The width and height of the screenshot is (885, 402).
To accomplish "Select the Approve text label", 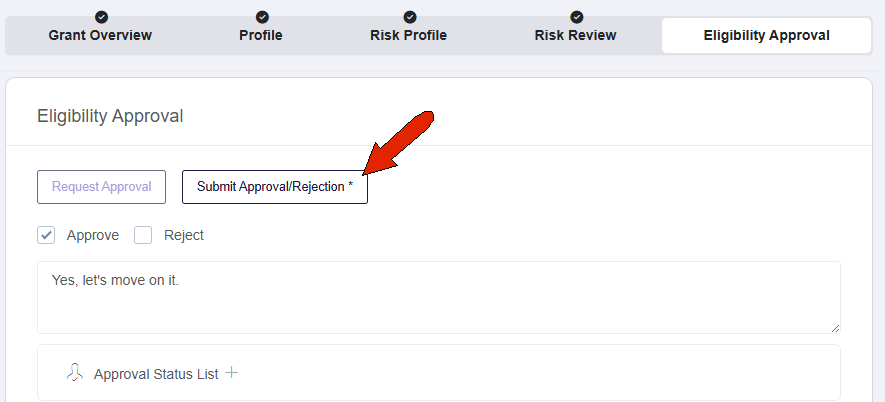I will pos(93,235).
